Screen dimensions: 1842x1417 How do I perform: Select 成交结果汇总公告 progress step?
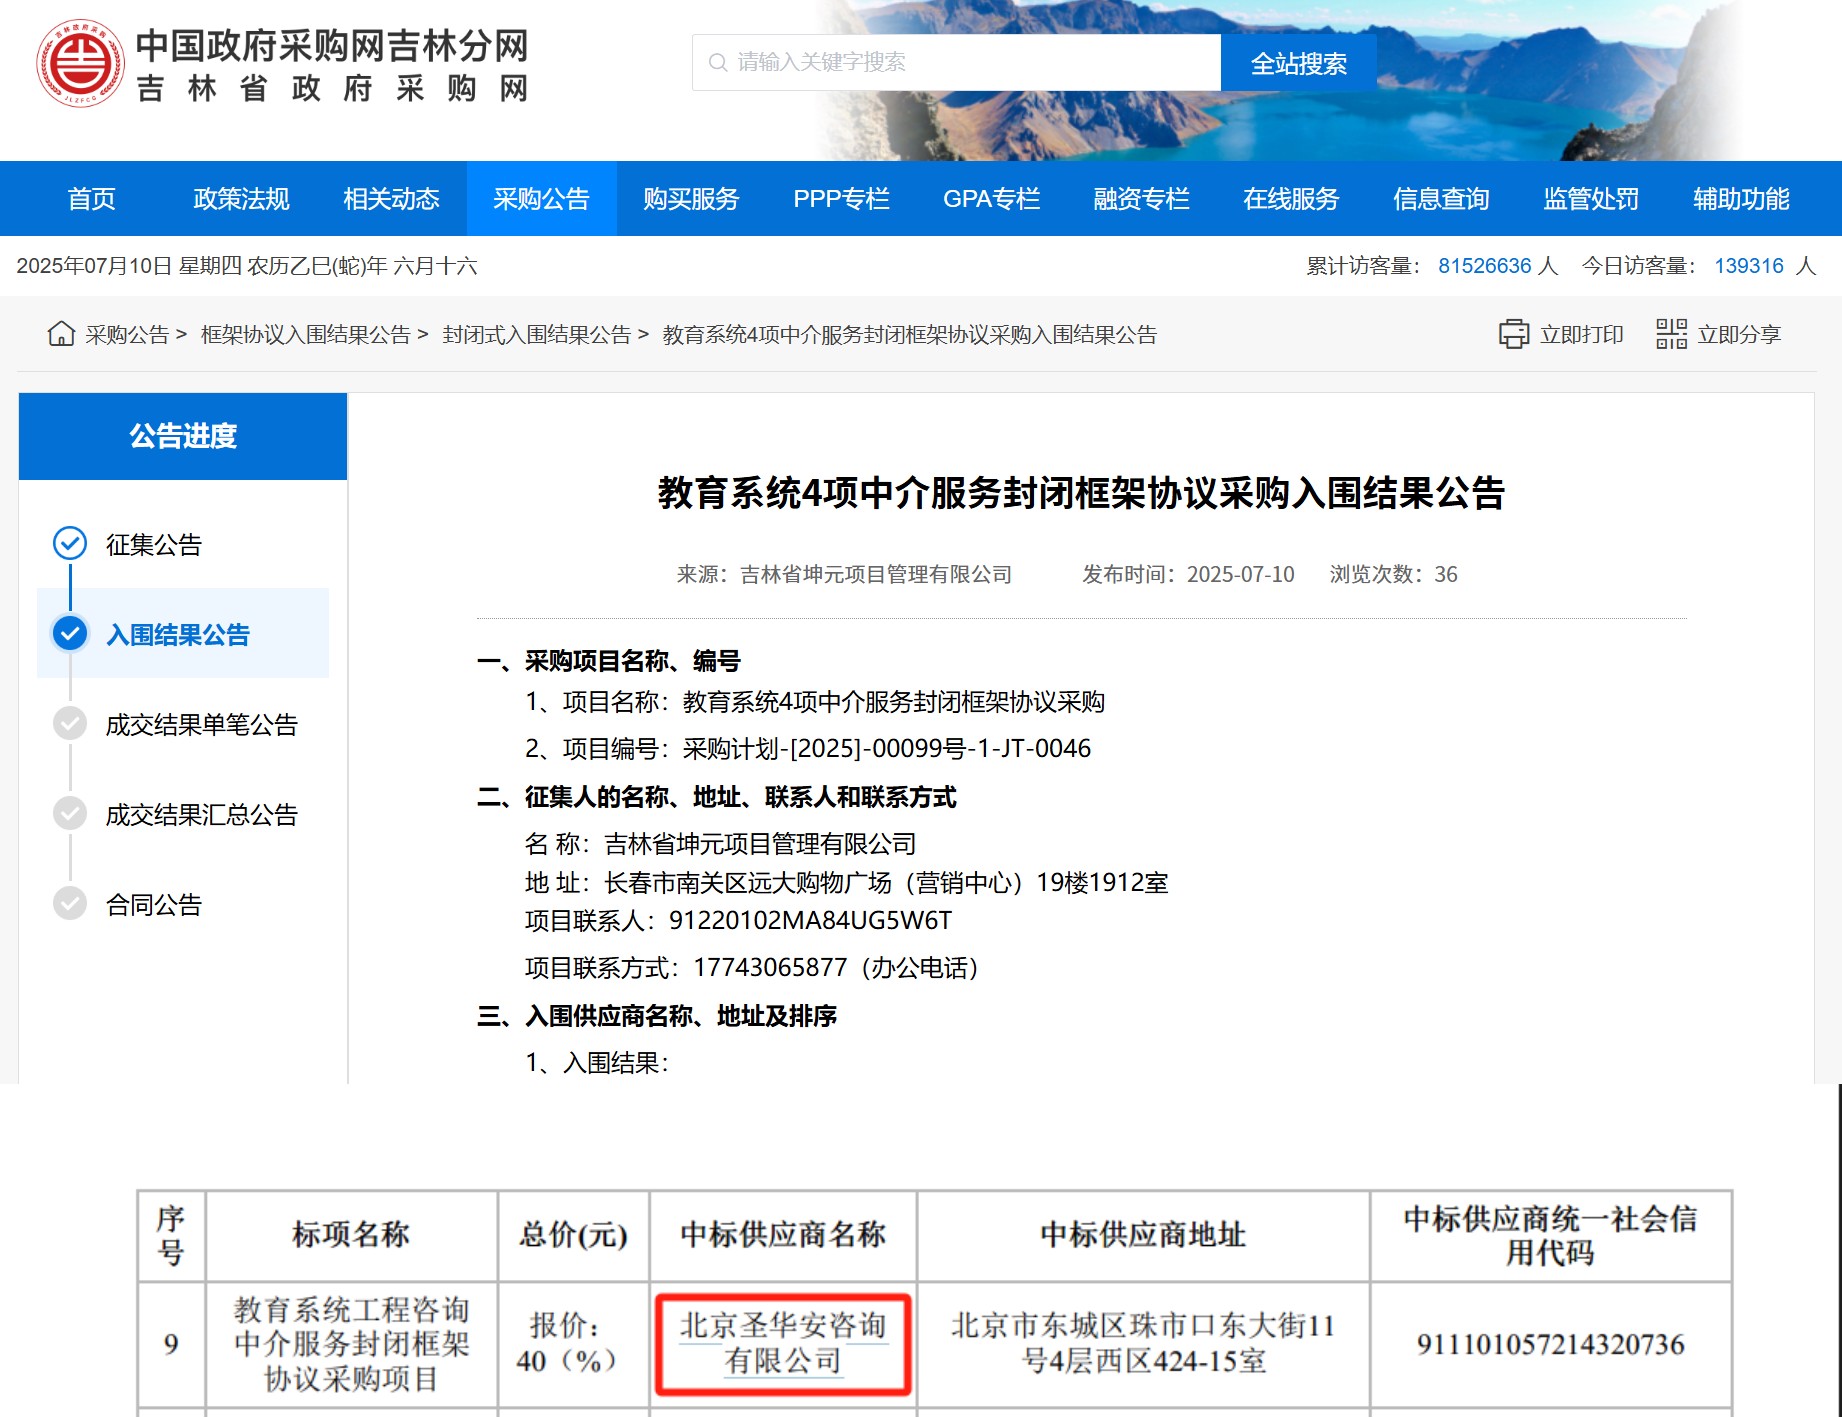tap(183, 814)
